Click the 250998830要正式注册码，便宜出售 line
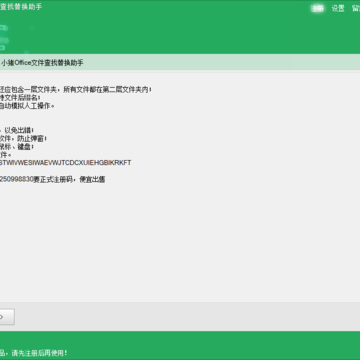 coord(53,179)
